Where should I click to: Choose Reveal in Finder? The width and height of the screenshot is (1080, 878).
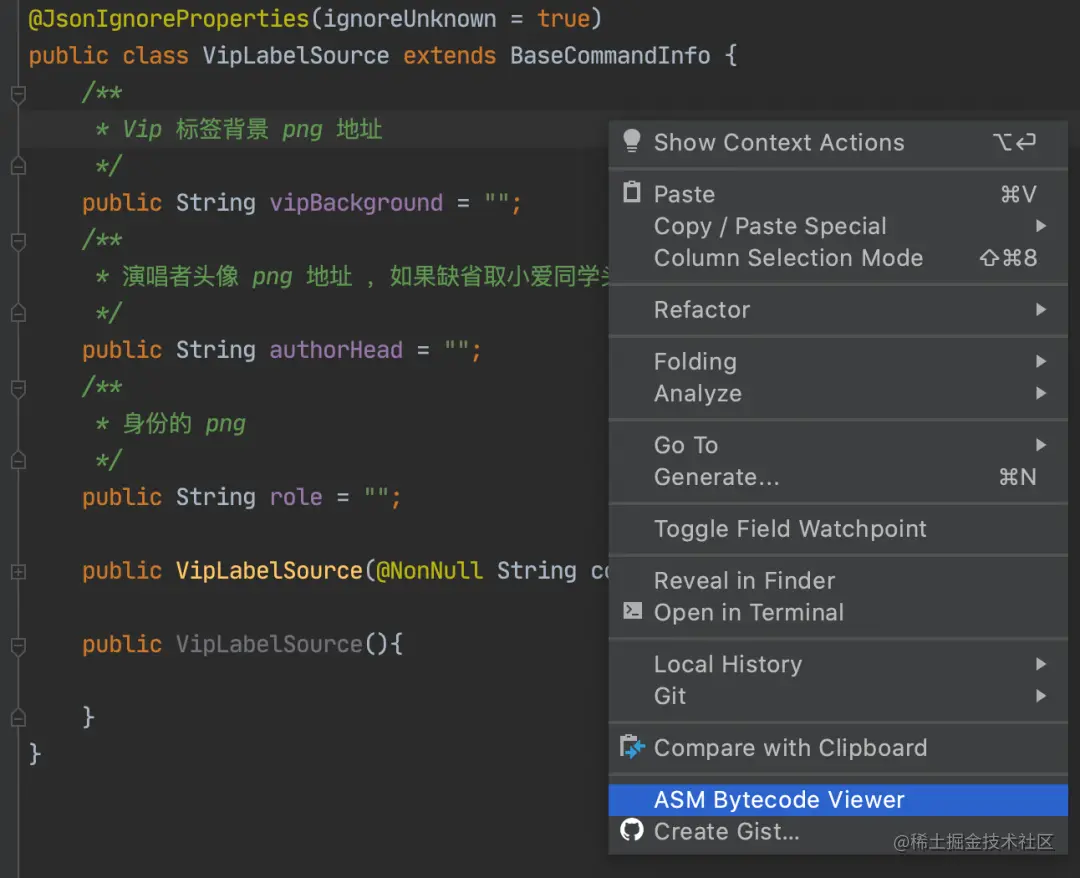click(838, 581)
